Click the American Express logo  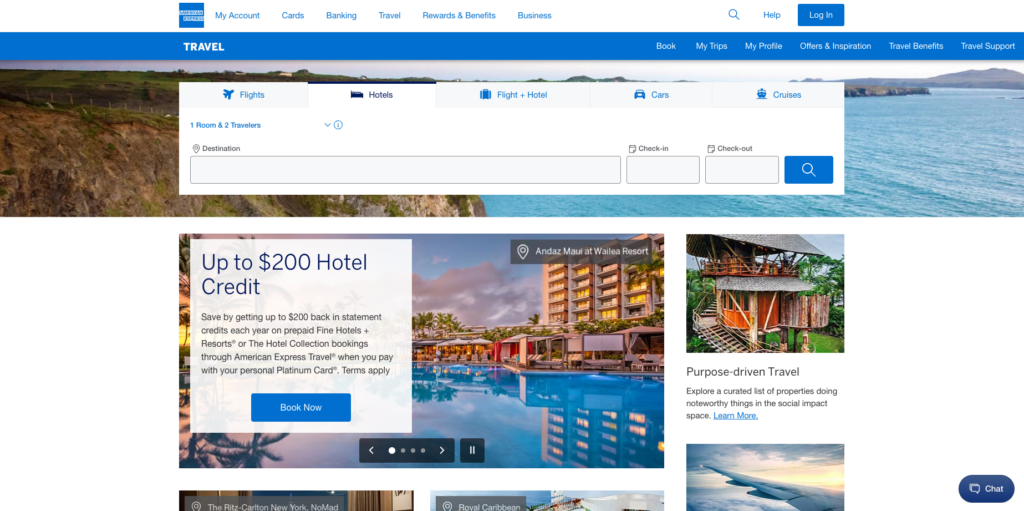191,15
